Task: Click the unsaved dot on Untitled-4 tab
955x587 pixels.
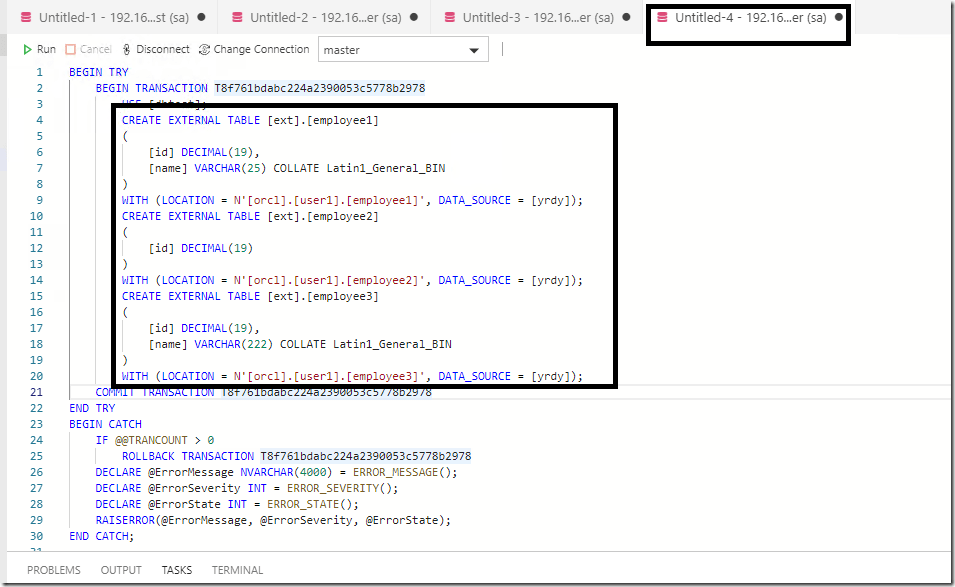Action: pyautogui.click(x=838, y=17)
